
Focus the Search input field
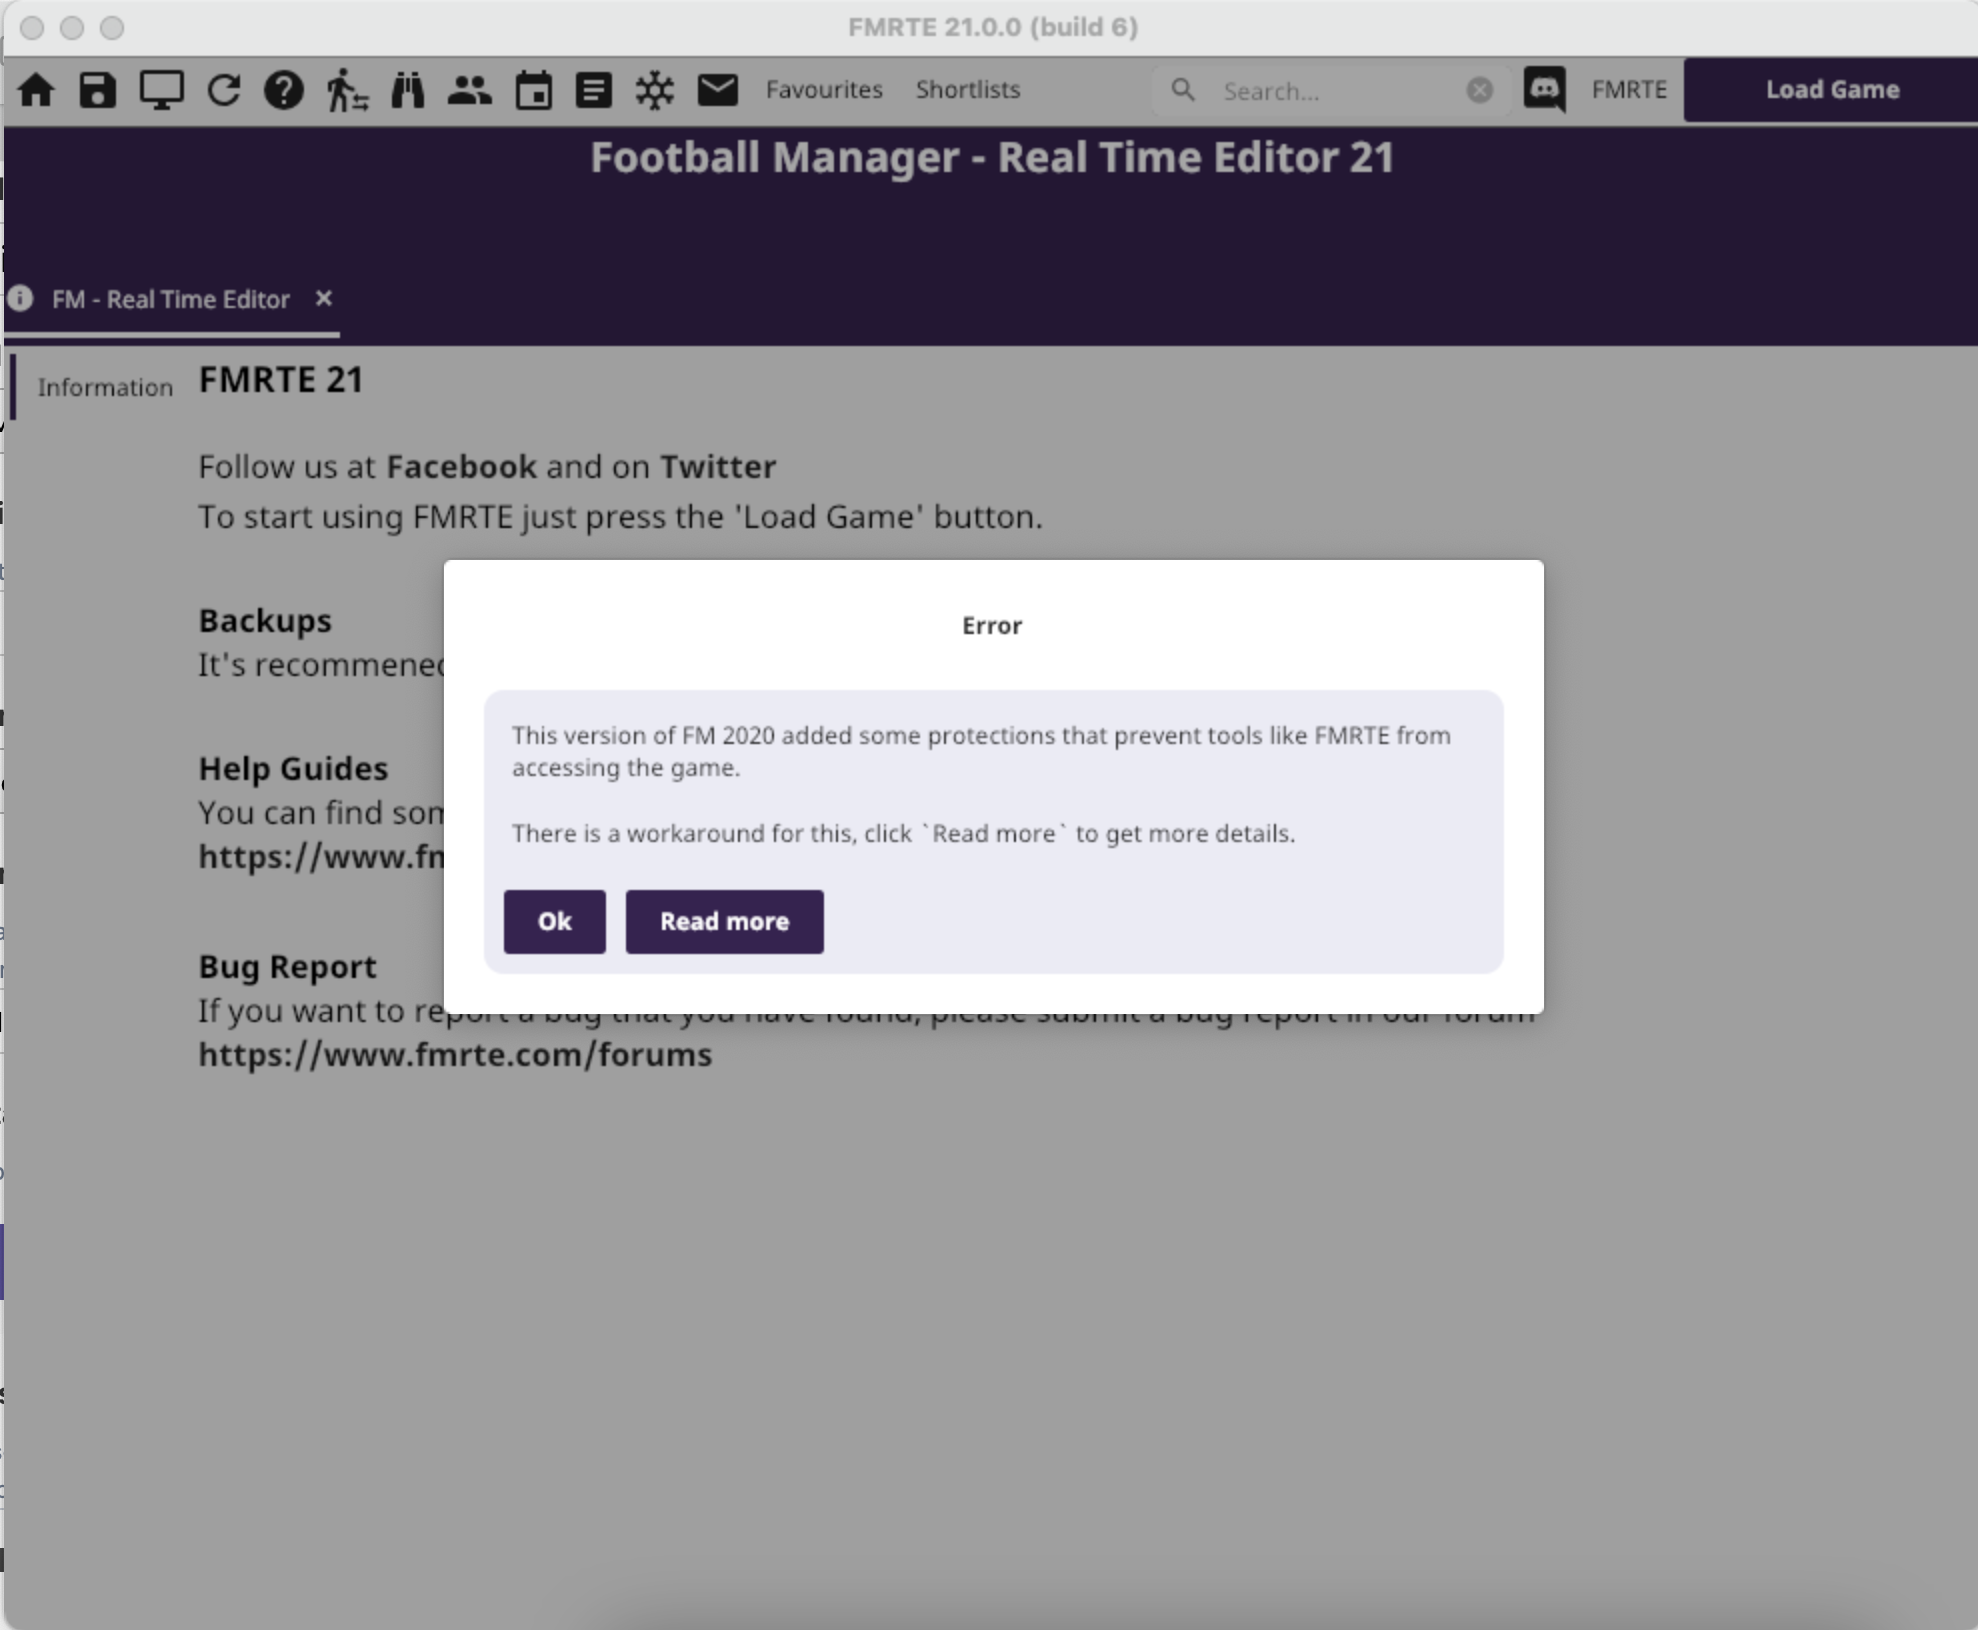1330,91
